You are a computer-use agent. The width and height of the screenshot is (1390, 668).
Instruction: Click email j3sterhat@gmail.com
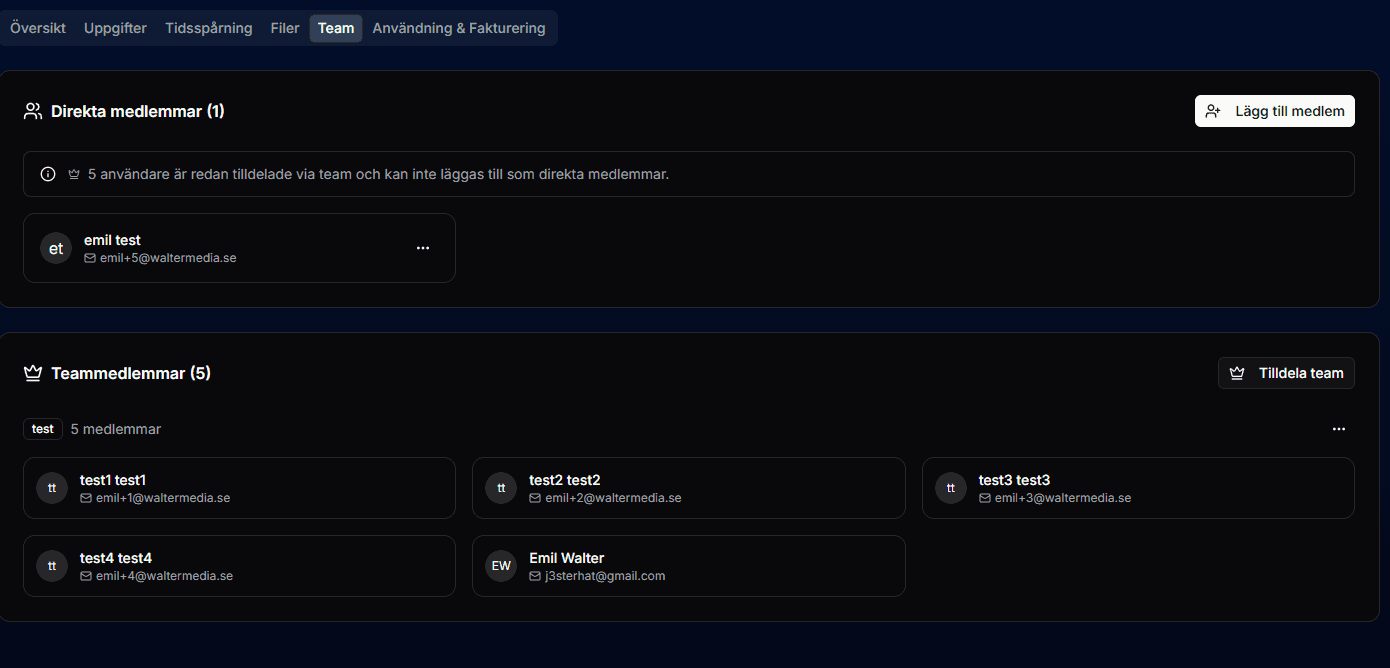(605, 576)
